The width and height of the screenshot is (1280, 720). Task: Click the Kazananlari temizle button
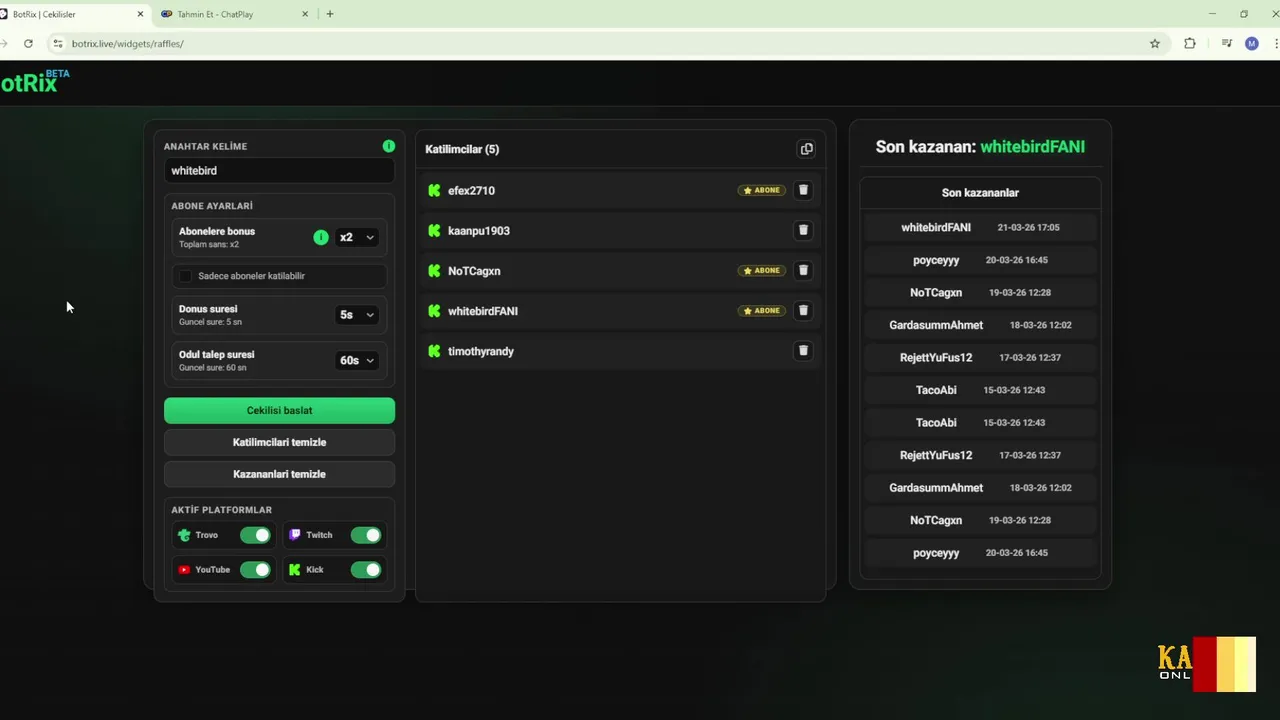(279, 474)
